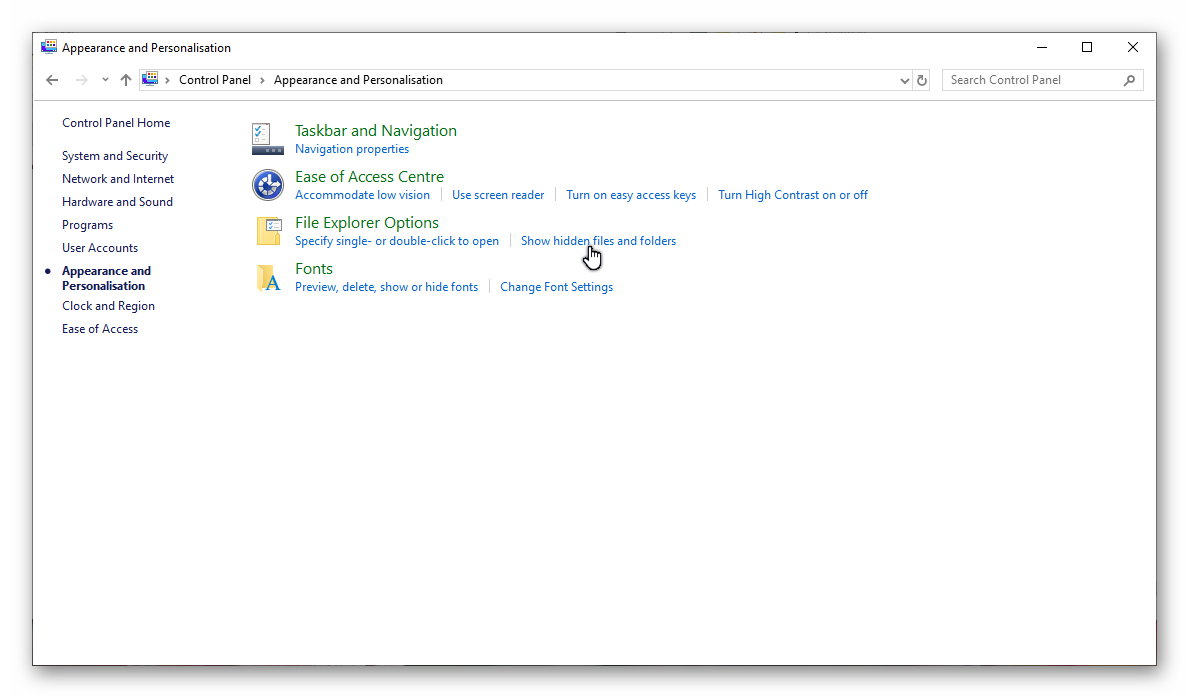
Task: Open System and Security category
Action: point(115,156)
